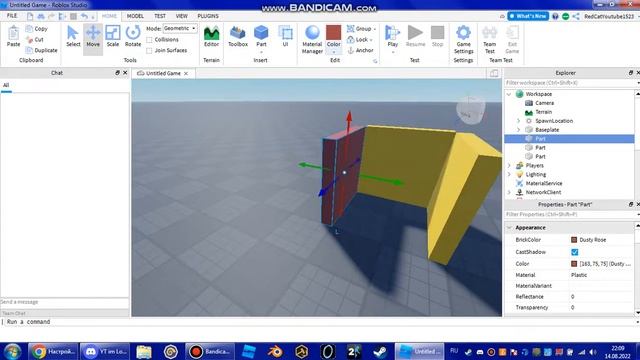
Task: Click the Group button
Action: click(361, 29)
